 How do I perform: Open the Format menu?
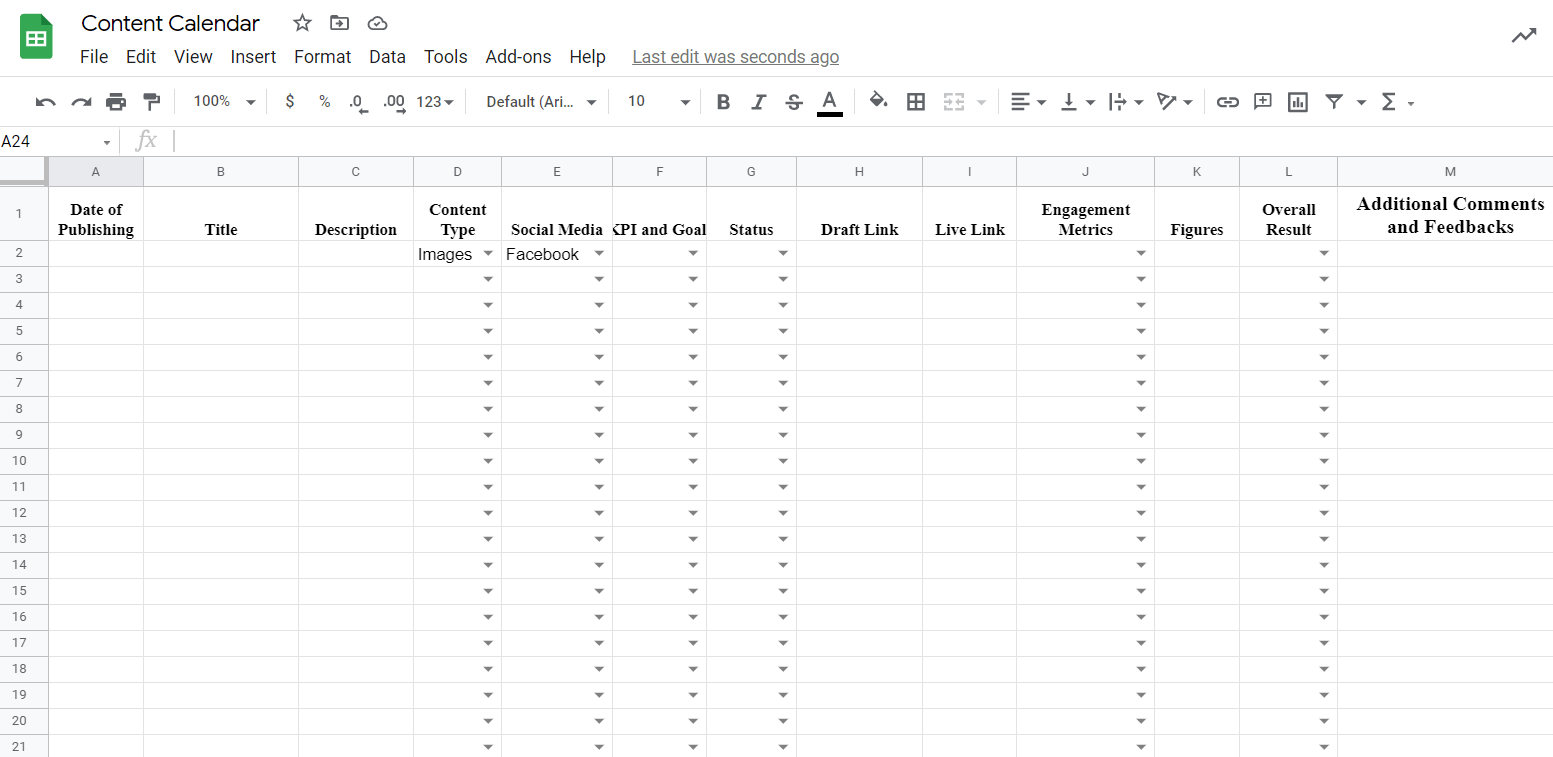pos(322,57)
